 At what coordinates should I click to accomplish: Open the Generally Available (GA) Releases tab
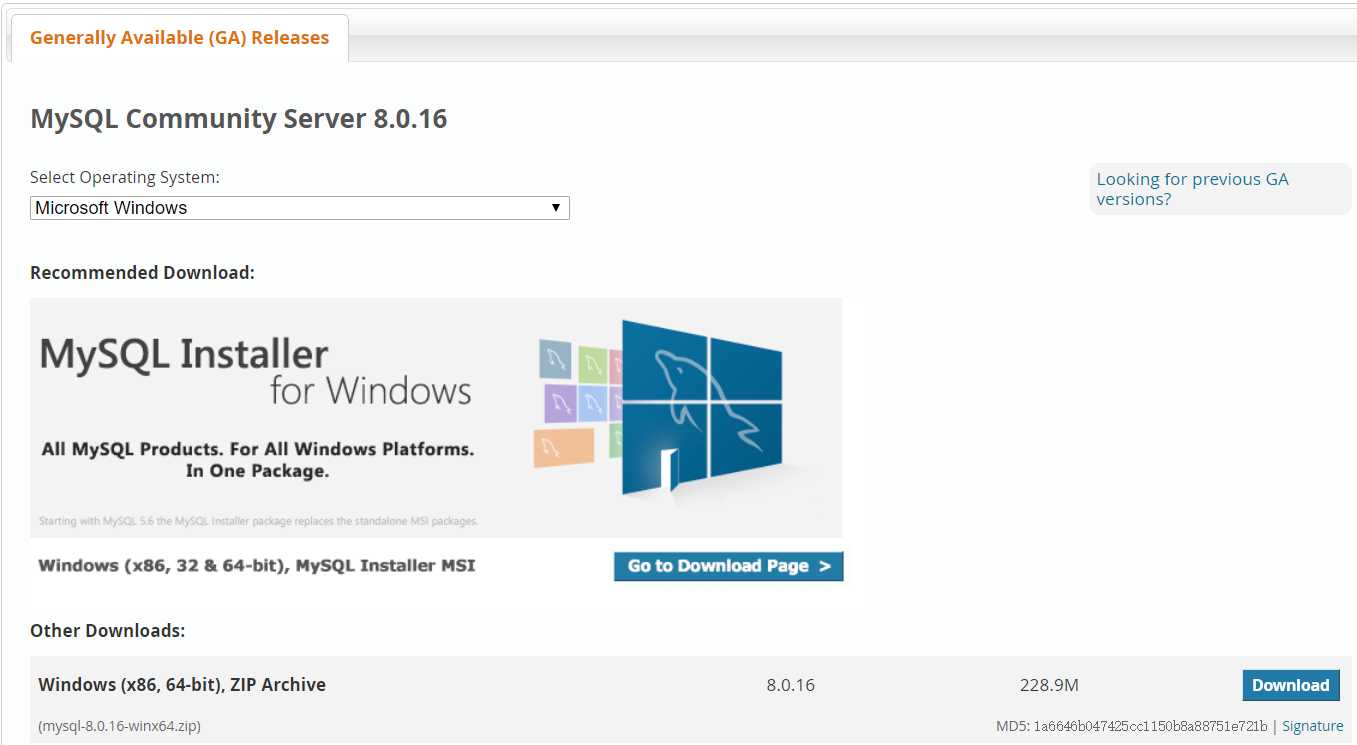coord(179,38)
